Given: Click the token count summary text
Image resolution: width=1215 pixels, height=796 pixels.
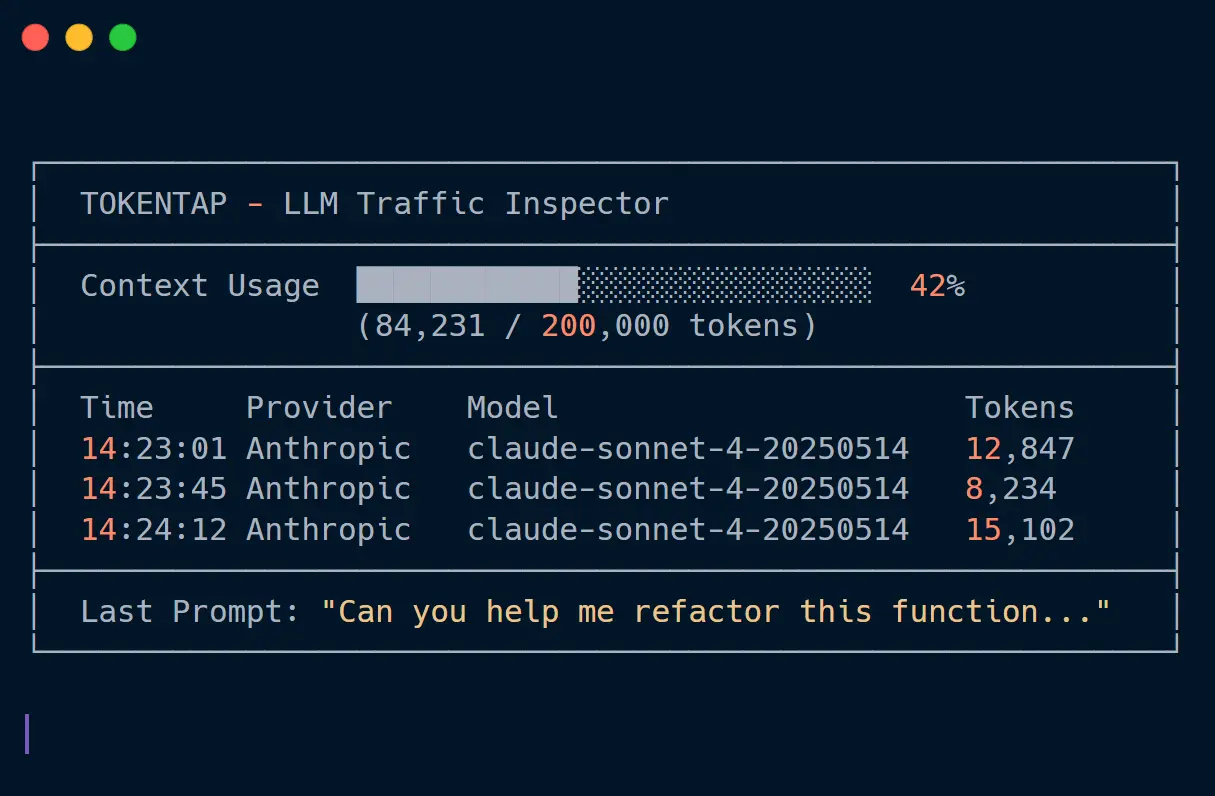Looking at the screenshot, I should pyautogui.click(x=587, y=325).
